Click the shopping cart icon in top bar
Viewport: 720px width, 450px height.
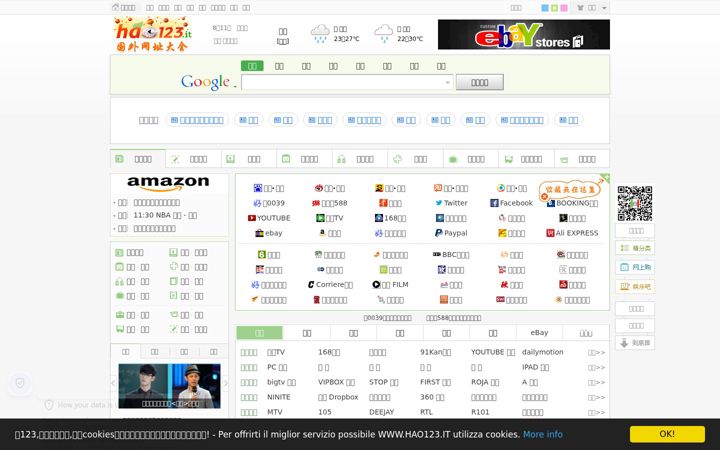[580, 8]
